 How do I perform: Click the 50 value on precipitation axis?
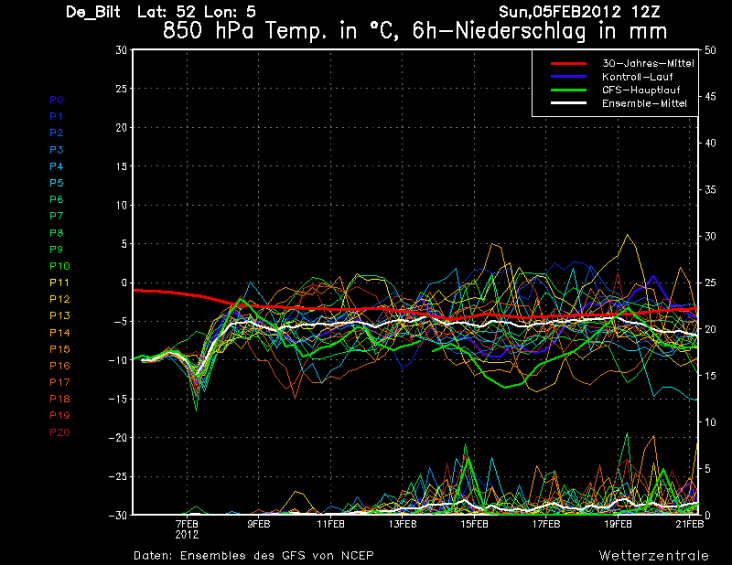coord(711,50)
